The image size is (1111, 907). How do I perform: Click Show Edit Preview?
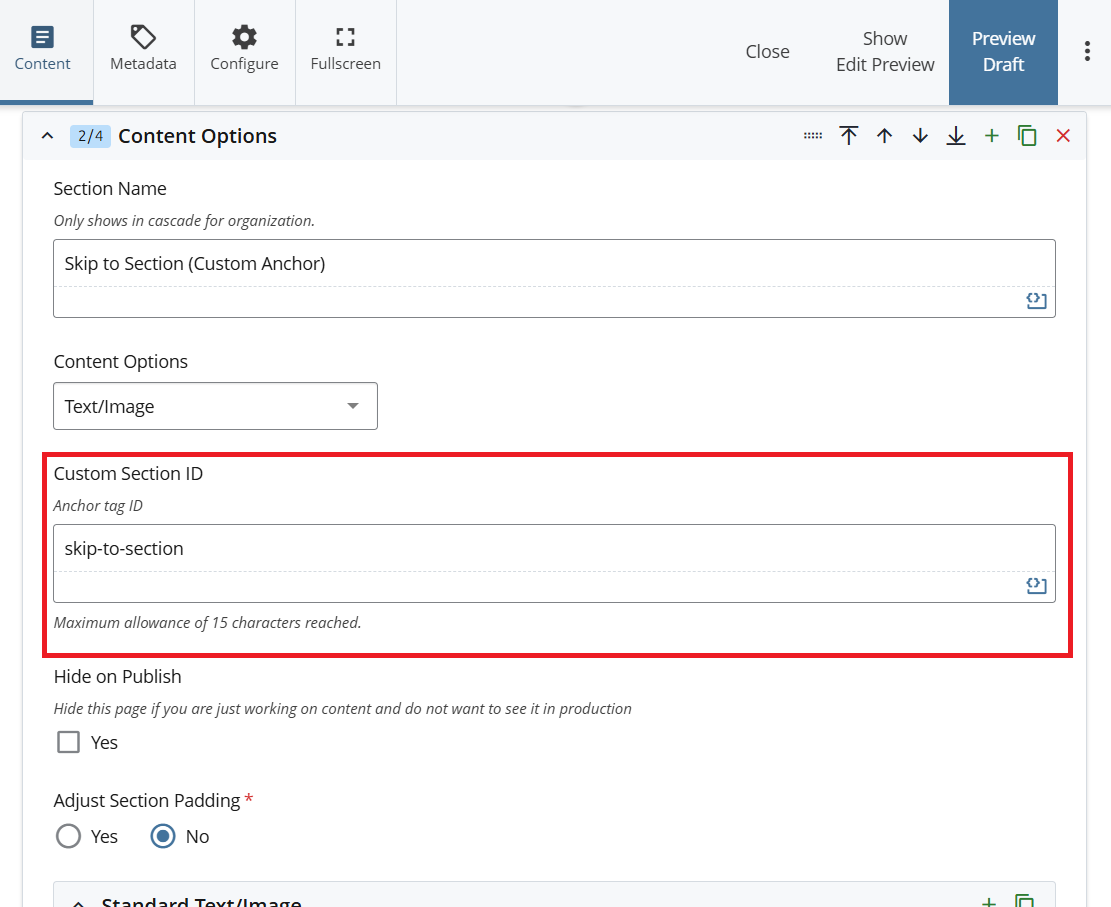(x=885, y=52)
